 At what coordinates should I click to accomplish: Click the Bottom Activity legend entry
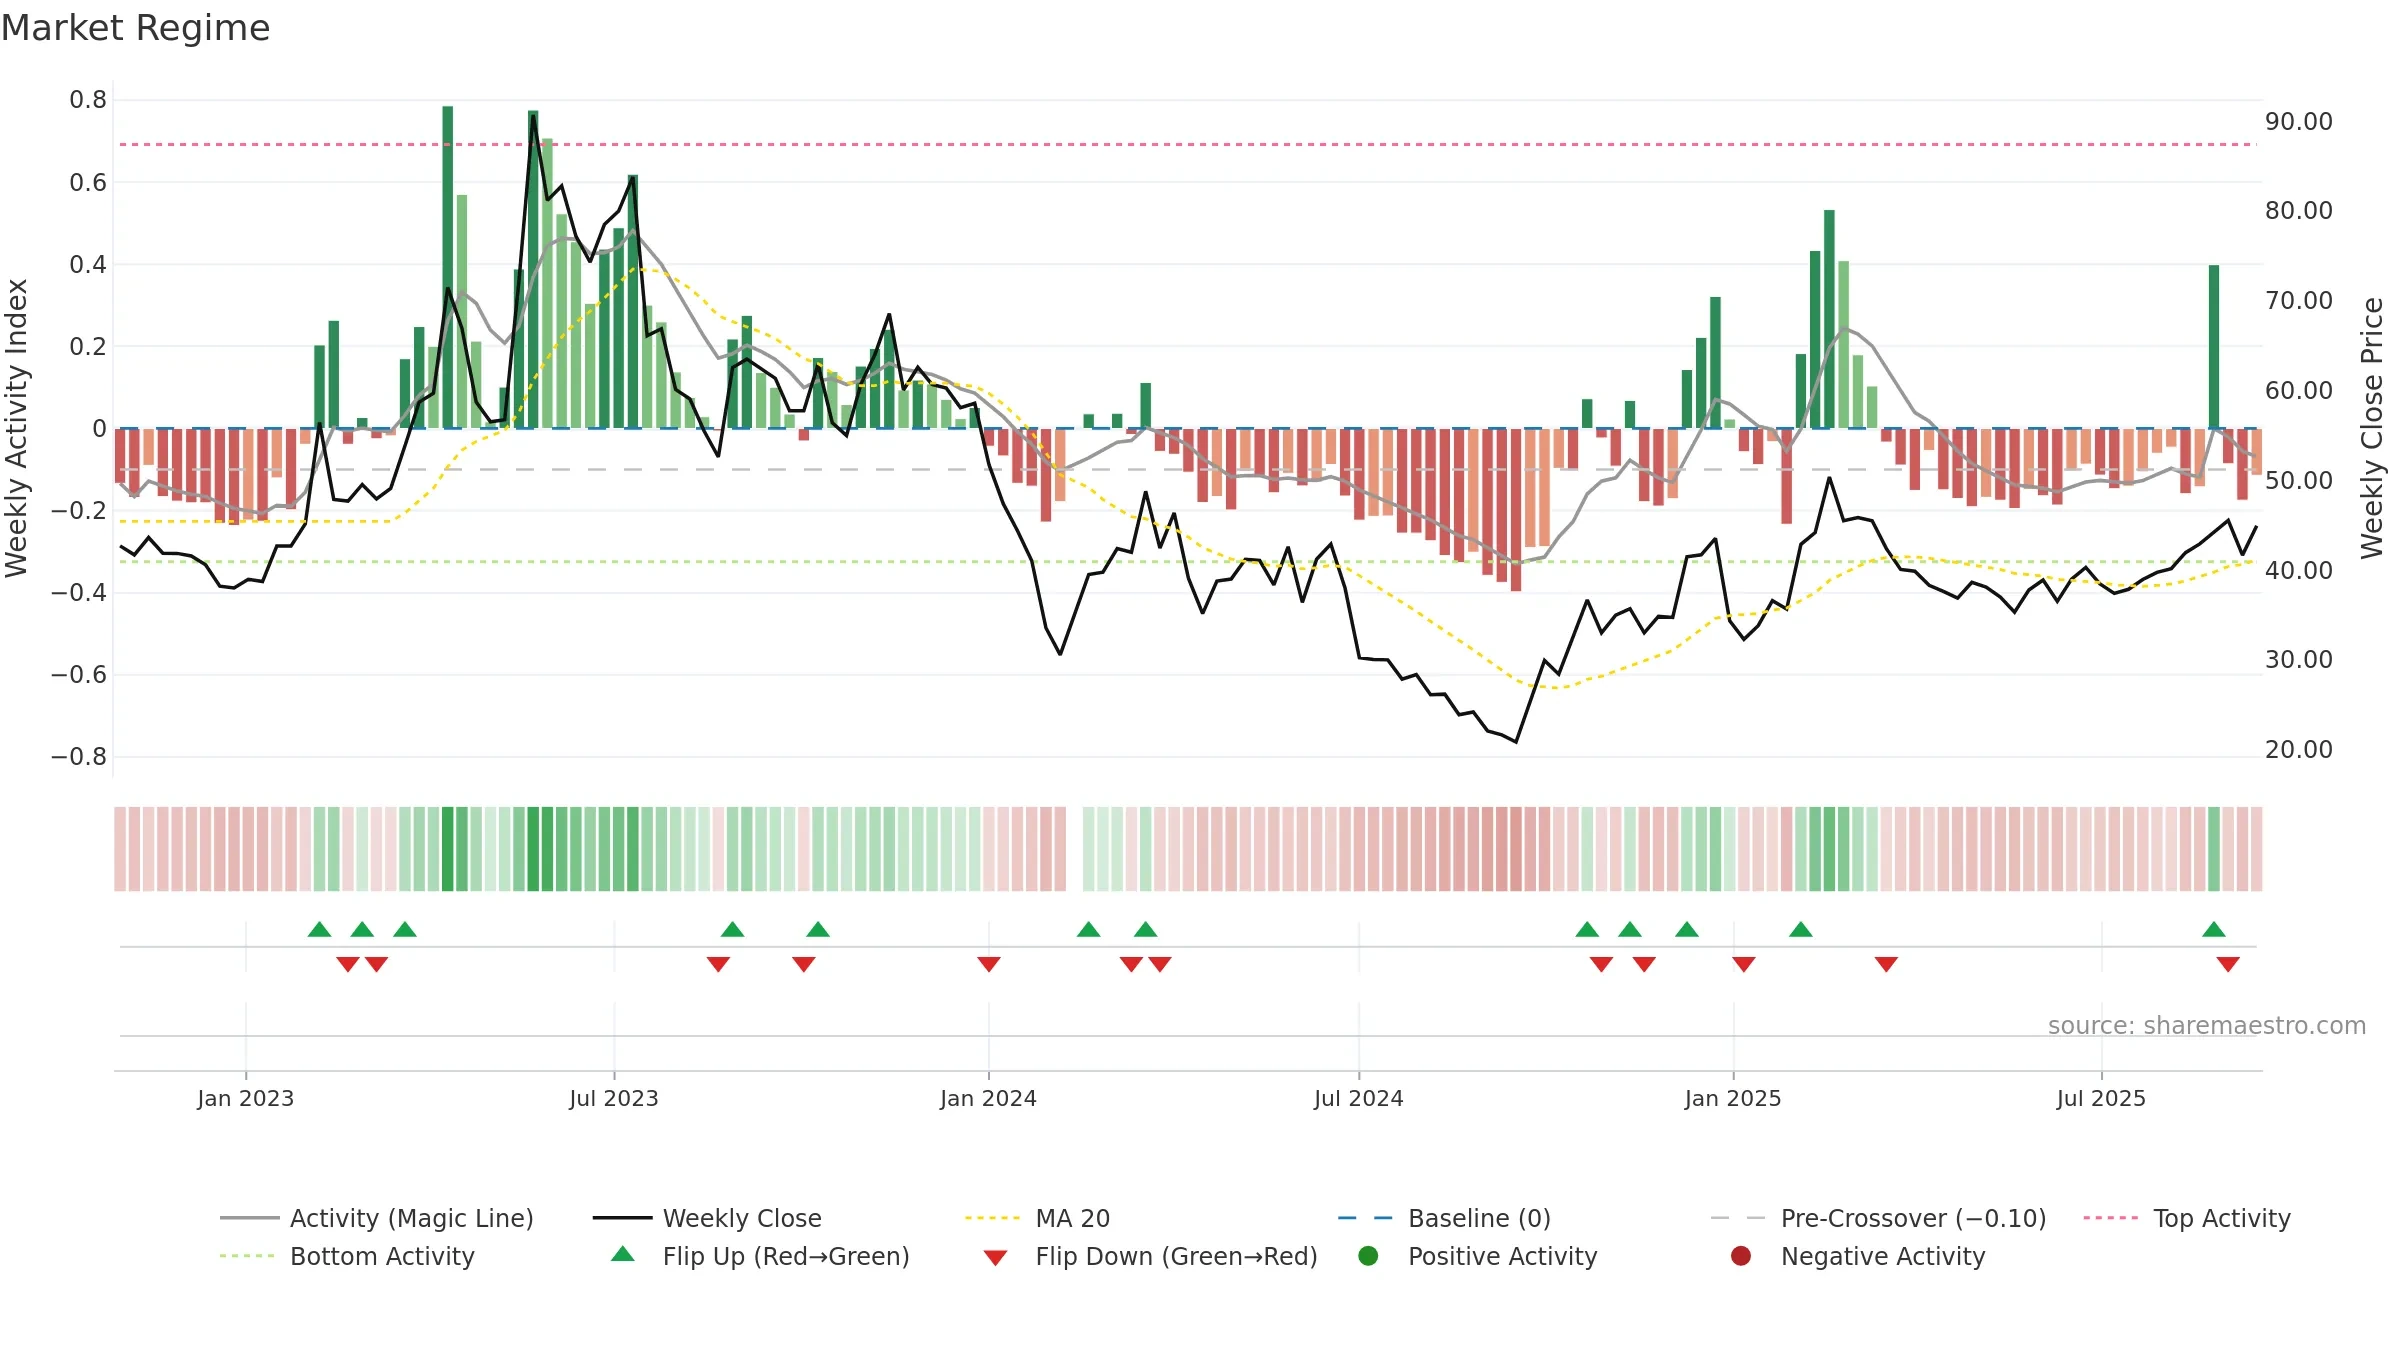coord(347,1256)
